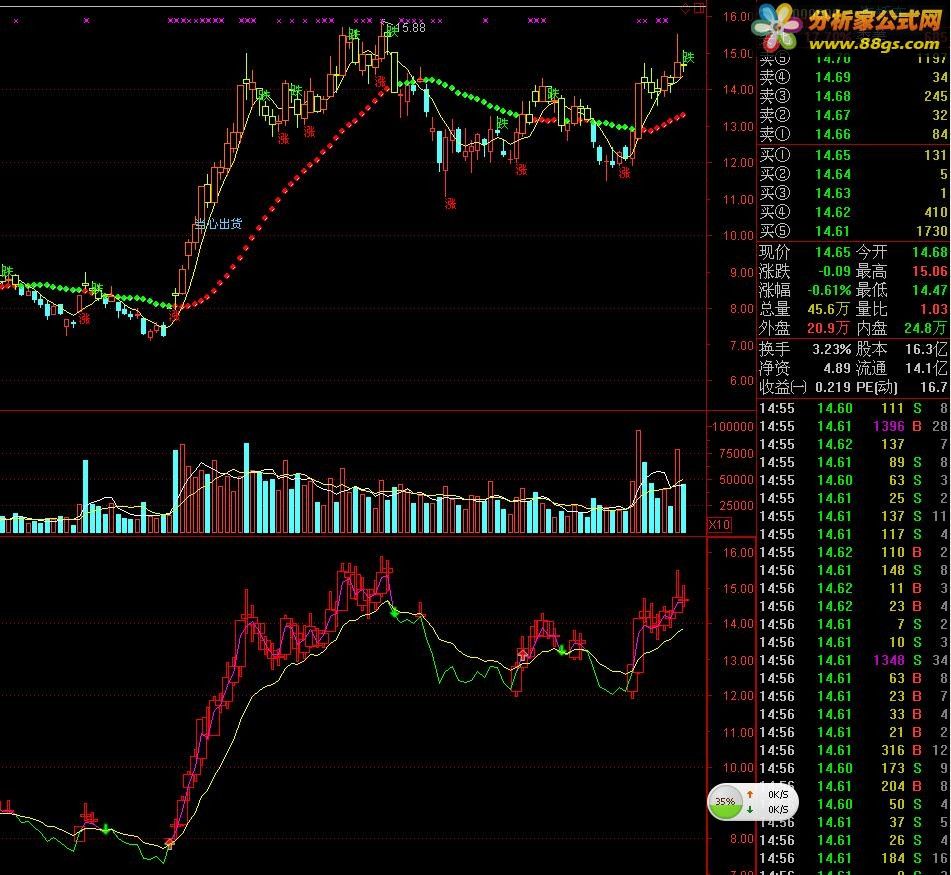Click the 14:56 trade with 1348 S volume
Screen dimensions: 951x875
click(x=853, y=660)
